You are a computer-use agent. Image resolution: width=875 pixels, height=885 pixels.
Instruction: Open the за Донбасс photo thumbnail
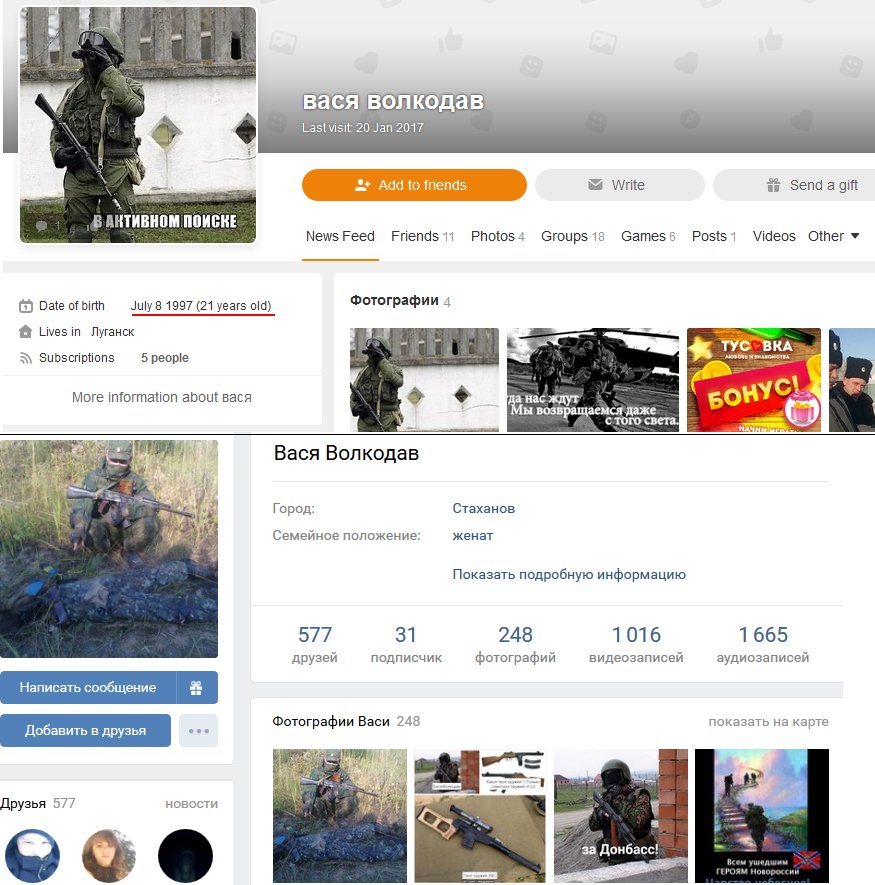621,816
